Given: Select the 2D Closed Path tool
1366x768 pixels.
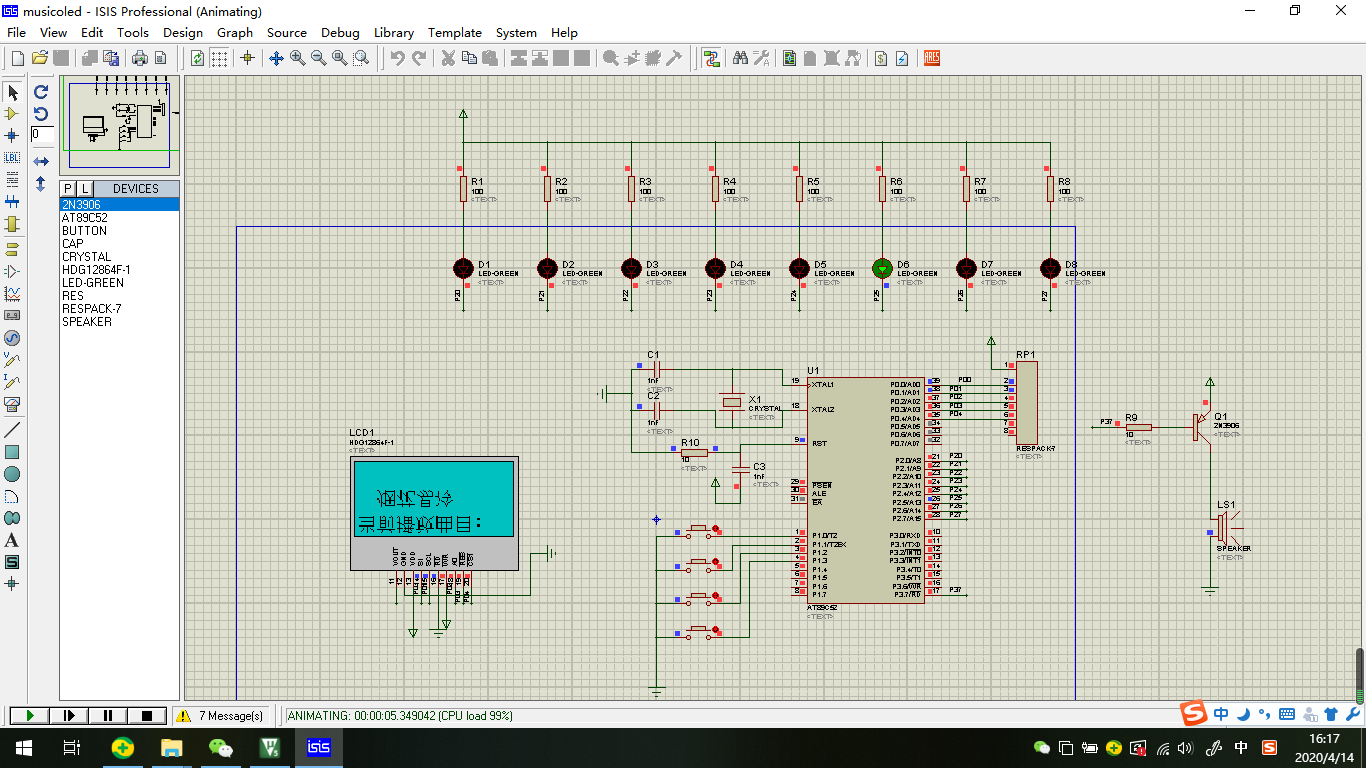Looking at the screenshot, I should pyautogui.click(x=13, y=518).
